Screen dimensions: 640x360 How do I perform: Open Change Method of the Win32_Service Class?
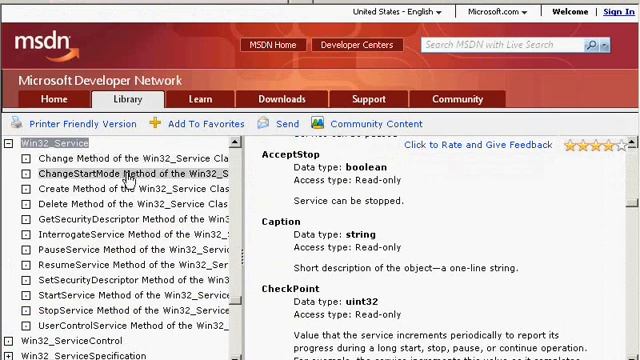point(133,158)
